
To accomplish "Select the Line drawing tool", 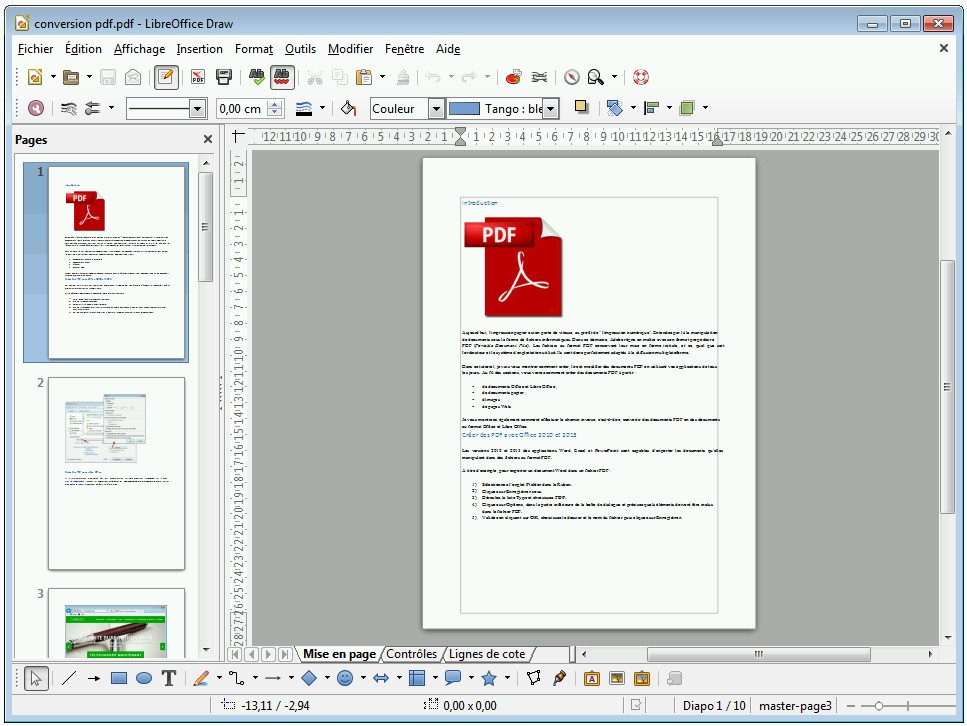I will pos(69,678).
